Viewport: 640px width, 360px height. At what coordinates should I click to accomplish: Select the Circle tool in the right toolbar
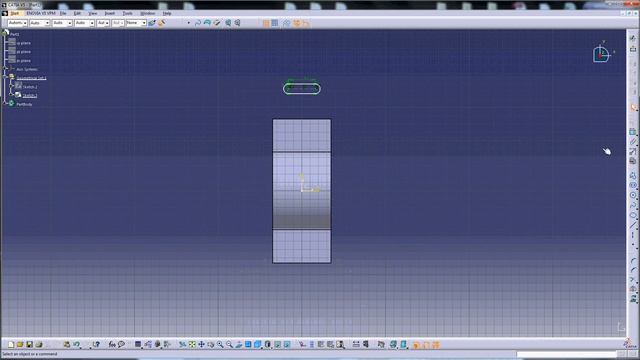point(633,195)
